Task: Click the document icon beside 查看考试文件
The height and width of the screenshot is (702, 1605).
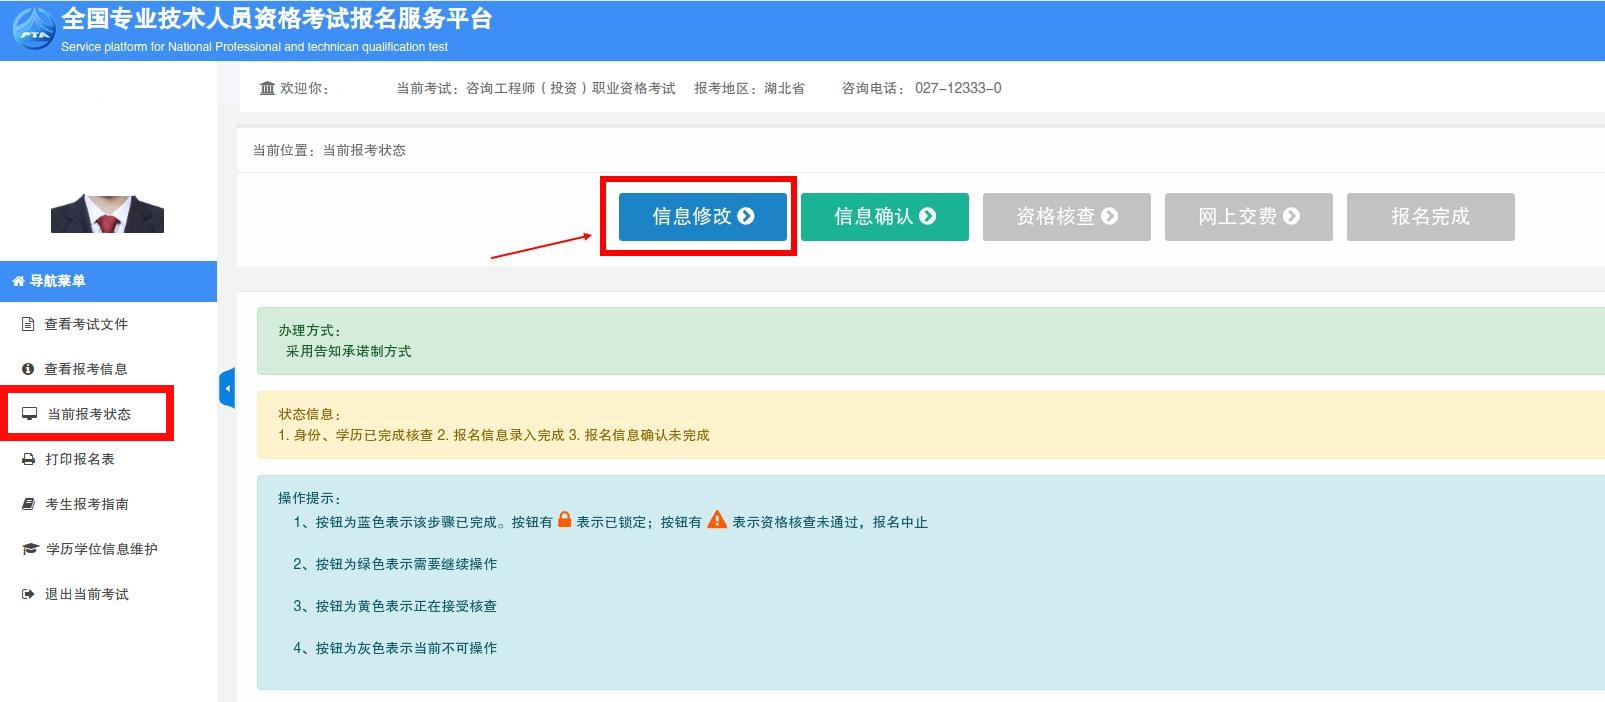Action: (x=28, y=324)
